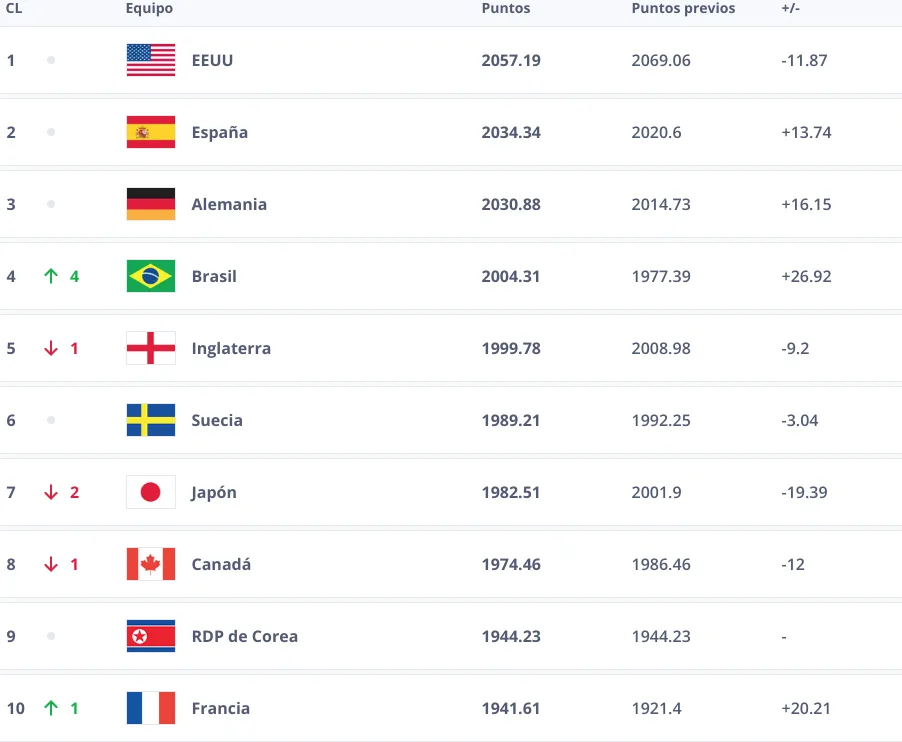Click the Spain flag icon

click(151, 132)
